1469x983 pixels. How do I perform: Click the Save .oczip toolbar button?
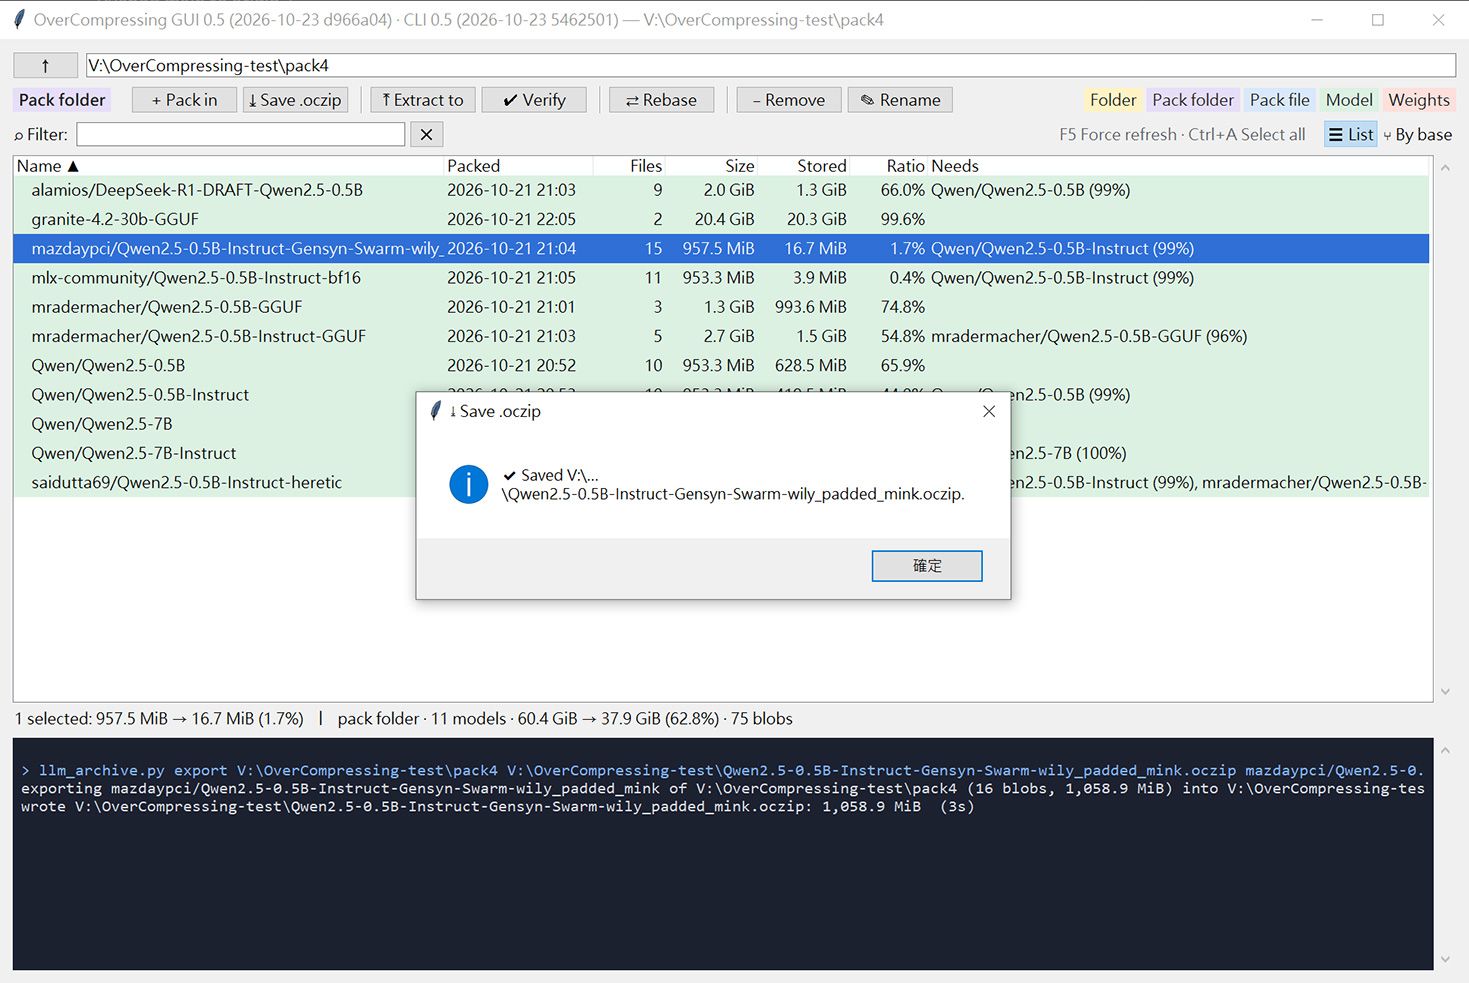point(295,100)
